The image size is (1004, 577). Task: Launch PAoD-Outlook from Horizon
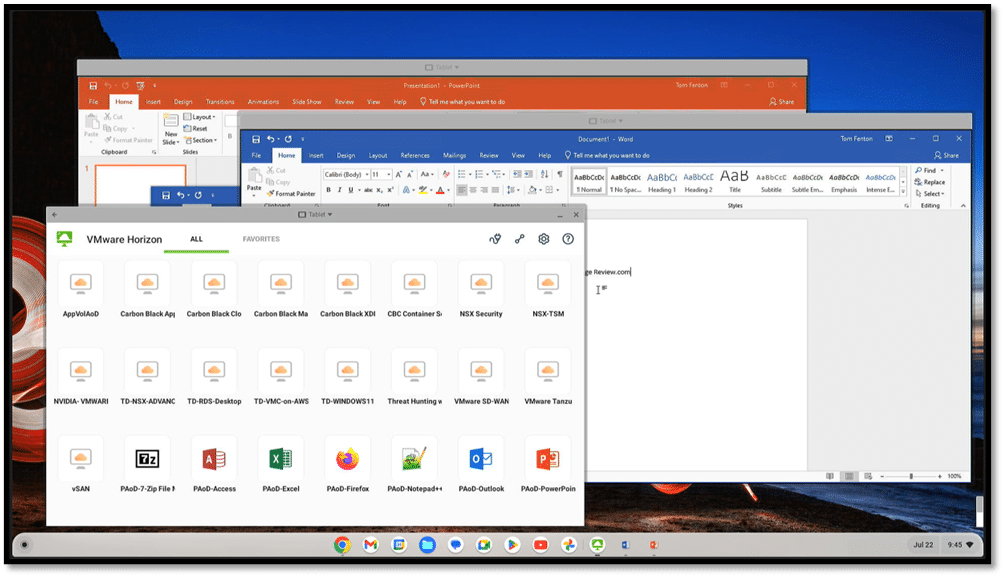point(481,464)
